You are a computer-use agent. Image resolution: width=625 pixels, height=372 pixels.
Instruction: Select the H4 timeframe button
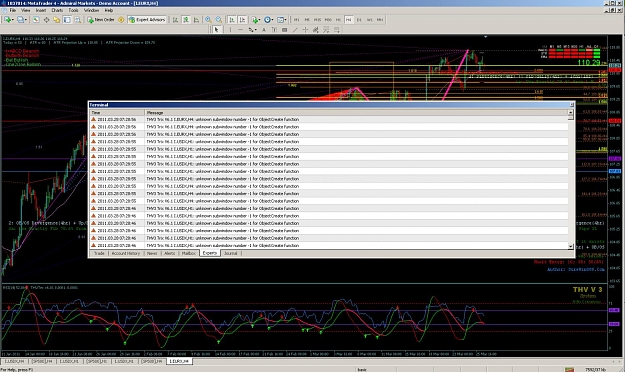(x=348, y=20)
